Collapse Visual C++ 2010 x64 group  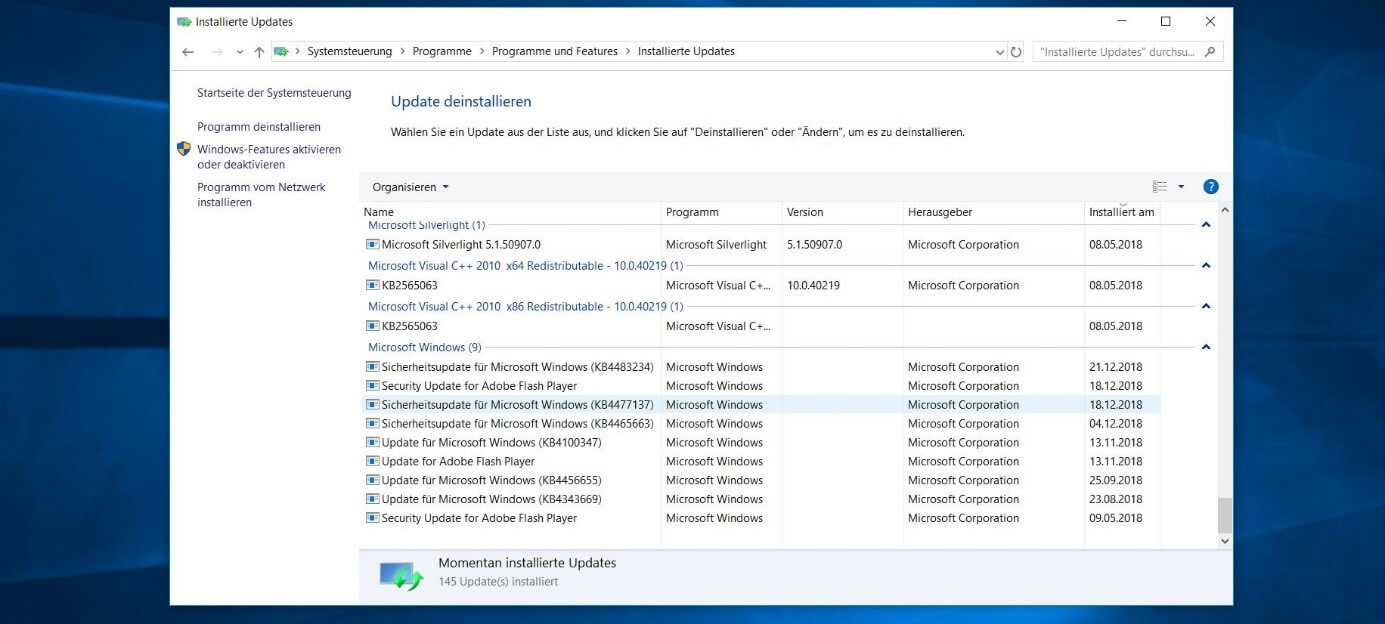(1206, 266)
